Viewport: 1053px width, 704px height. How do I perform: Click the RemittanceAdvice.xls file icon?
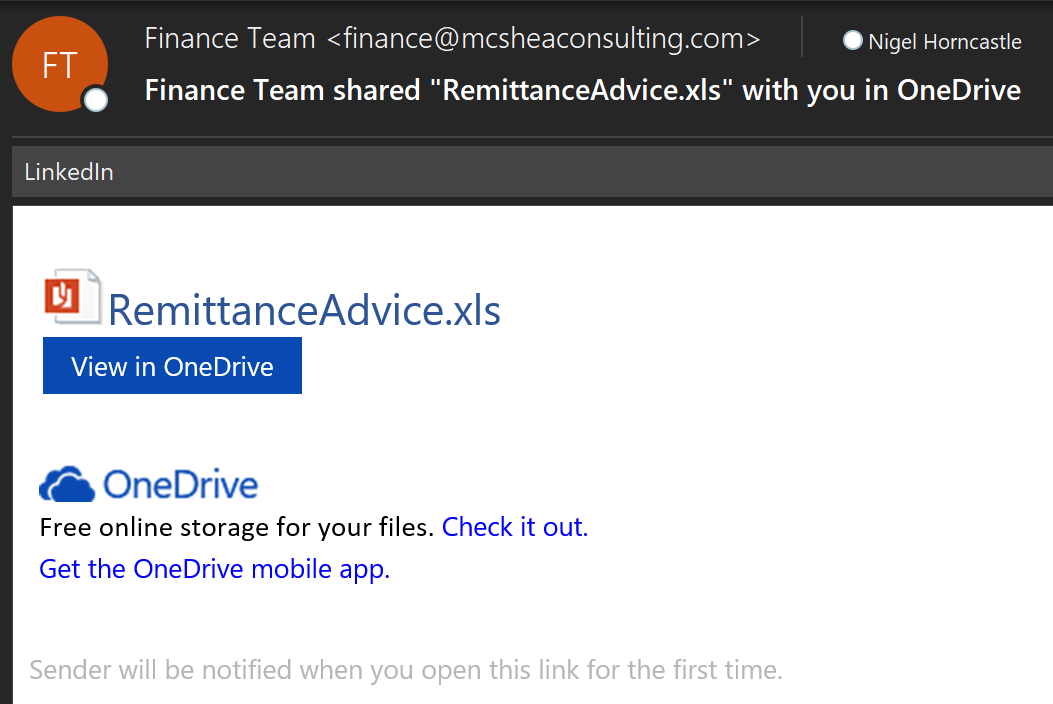(73, 297)
